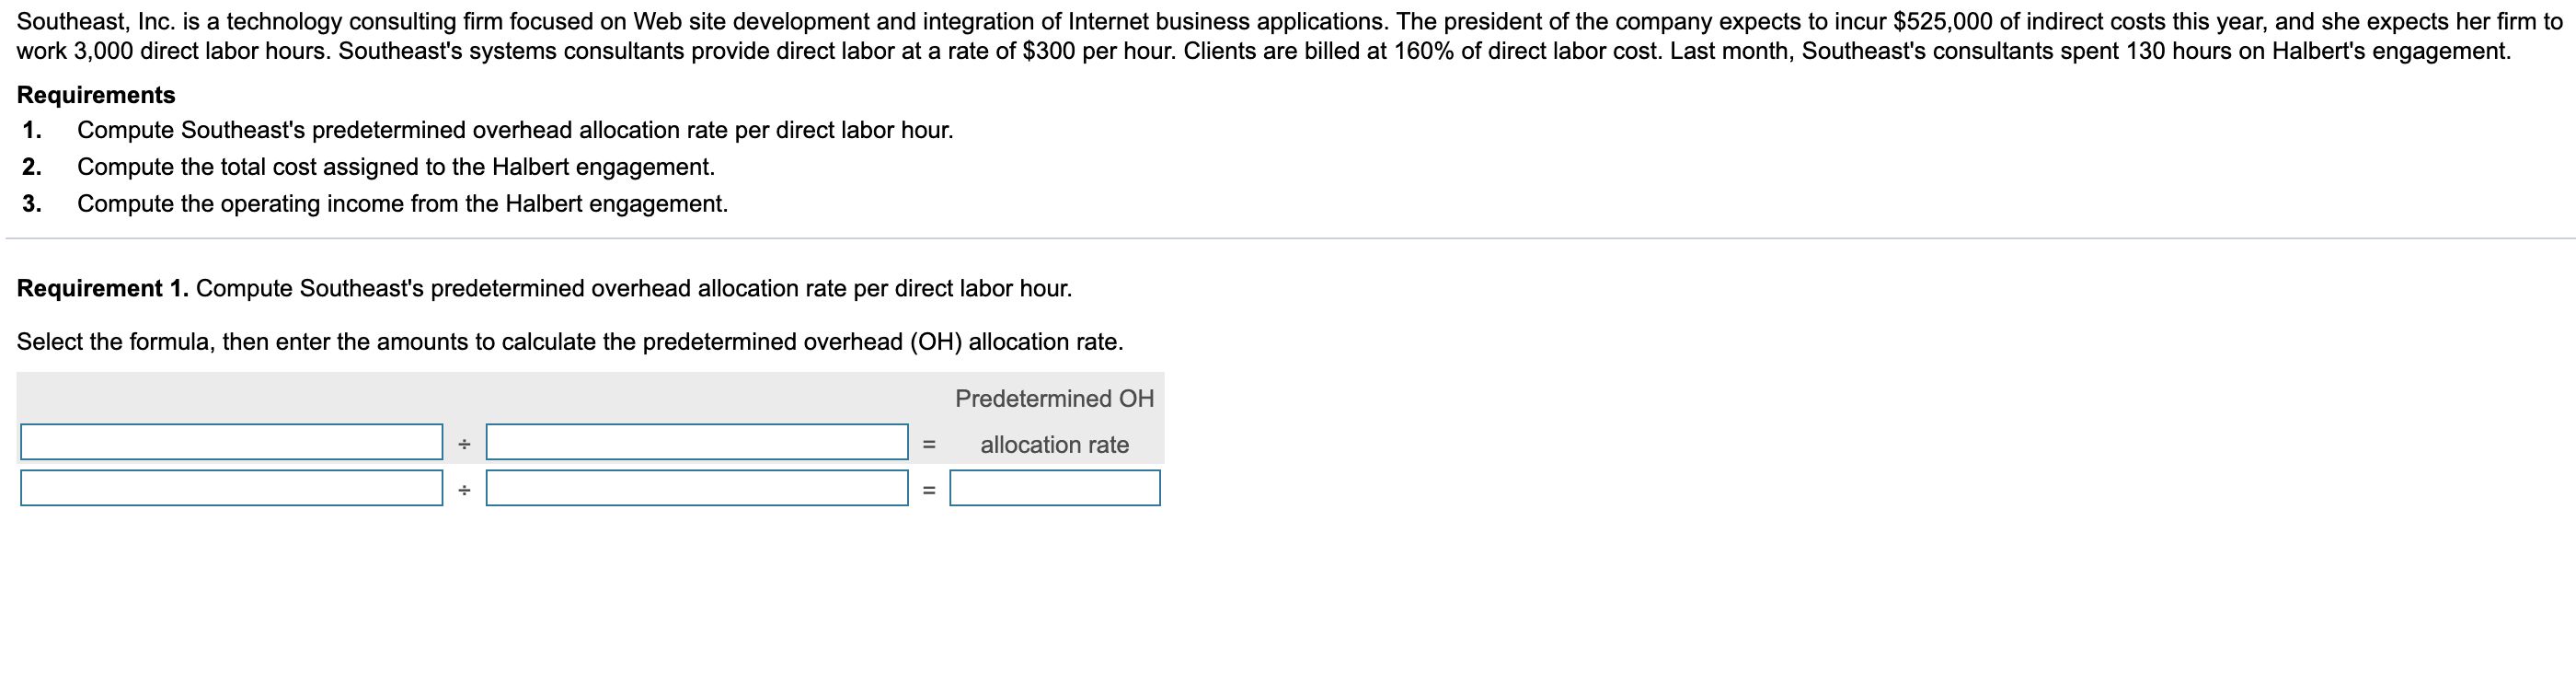
Task: Click the equals sign next to the answer box
Action: coord(927,489)
